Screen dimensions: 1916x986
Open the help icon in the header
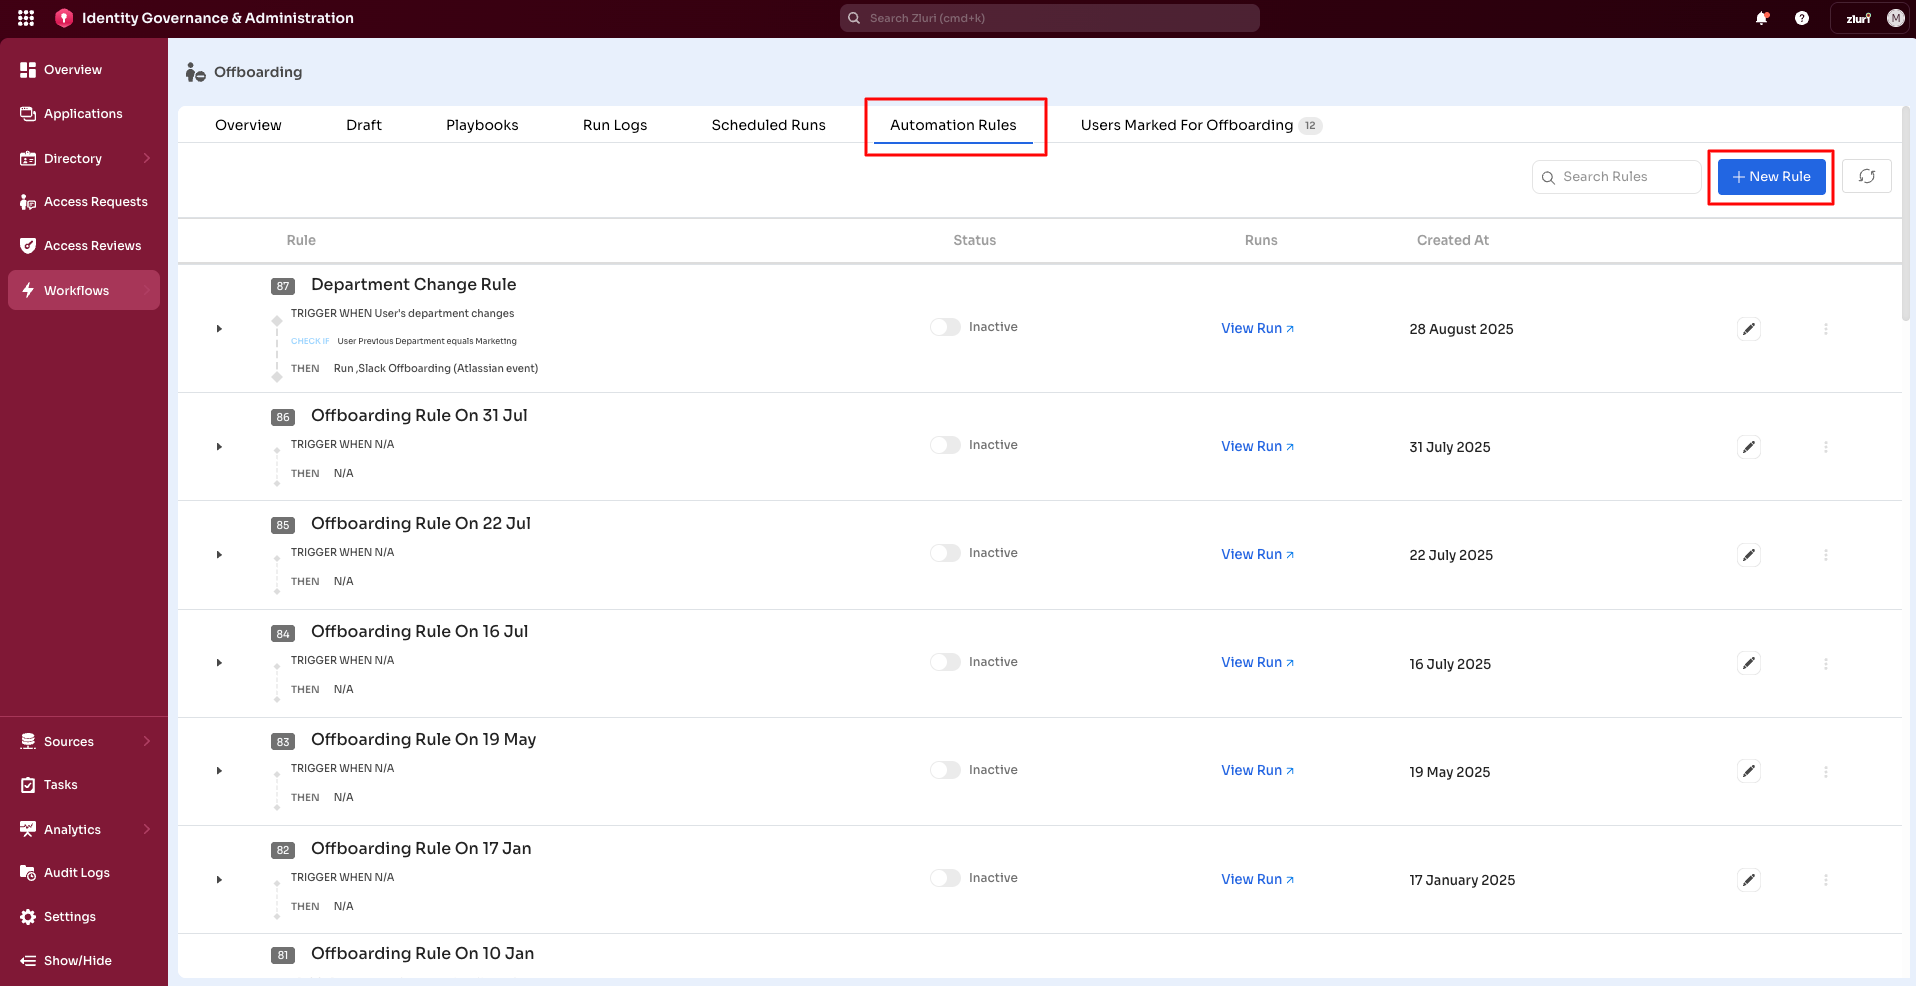pos(1802,17)
